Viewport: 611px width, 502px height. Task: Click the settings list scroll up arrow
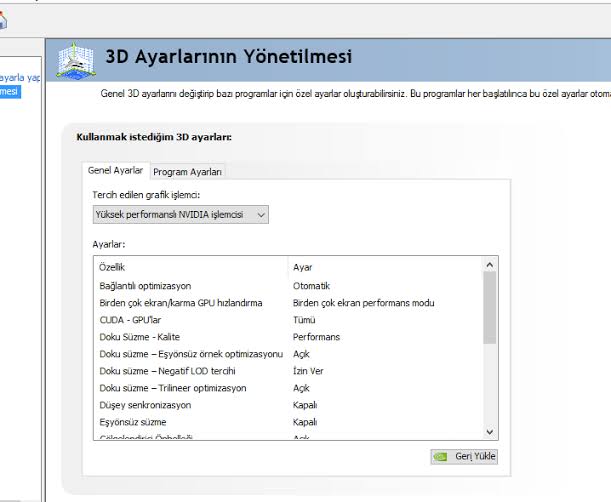[490, 265]
